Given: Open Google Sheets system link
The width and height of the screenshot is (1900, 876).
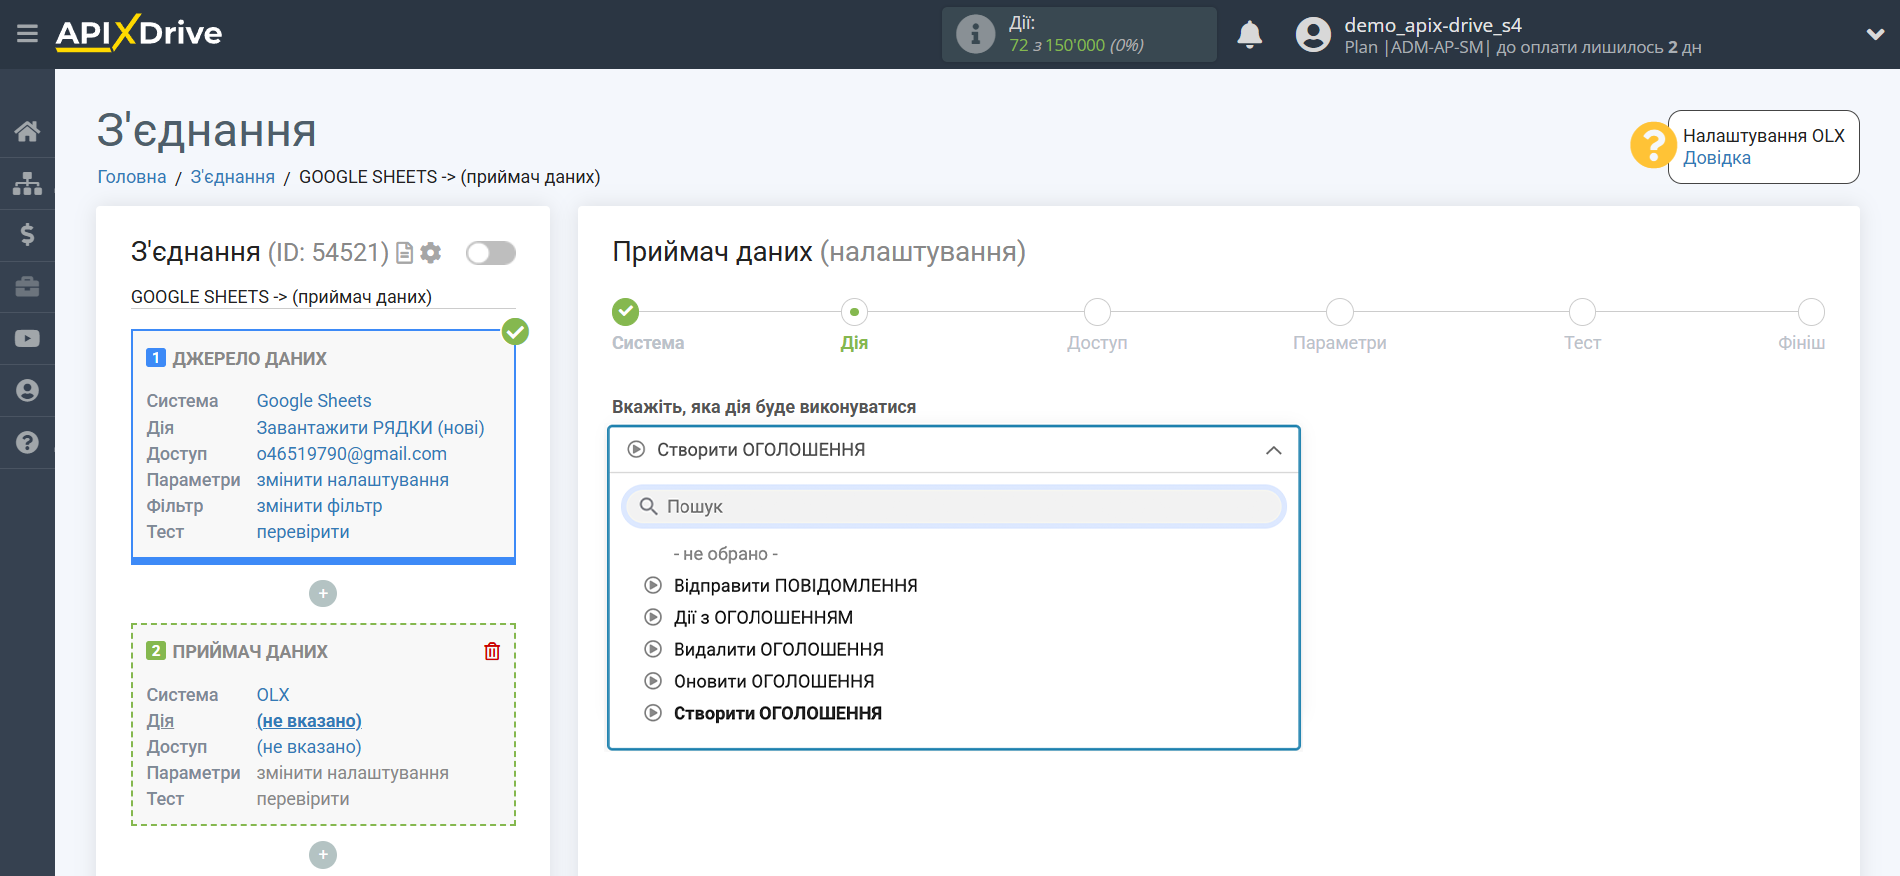Looking at the screenshot, I should pyautogui.click(x=314, y=401).
